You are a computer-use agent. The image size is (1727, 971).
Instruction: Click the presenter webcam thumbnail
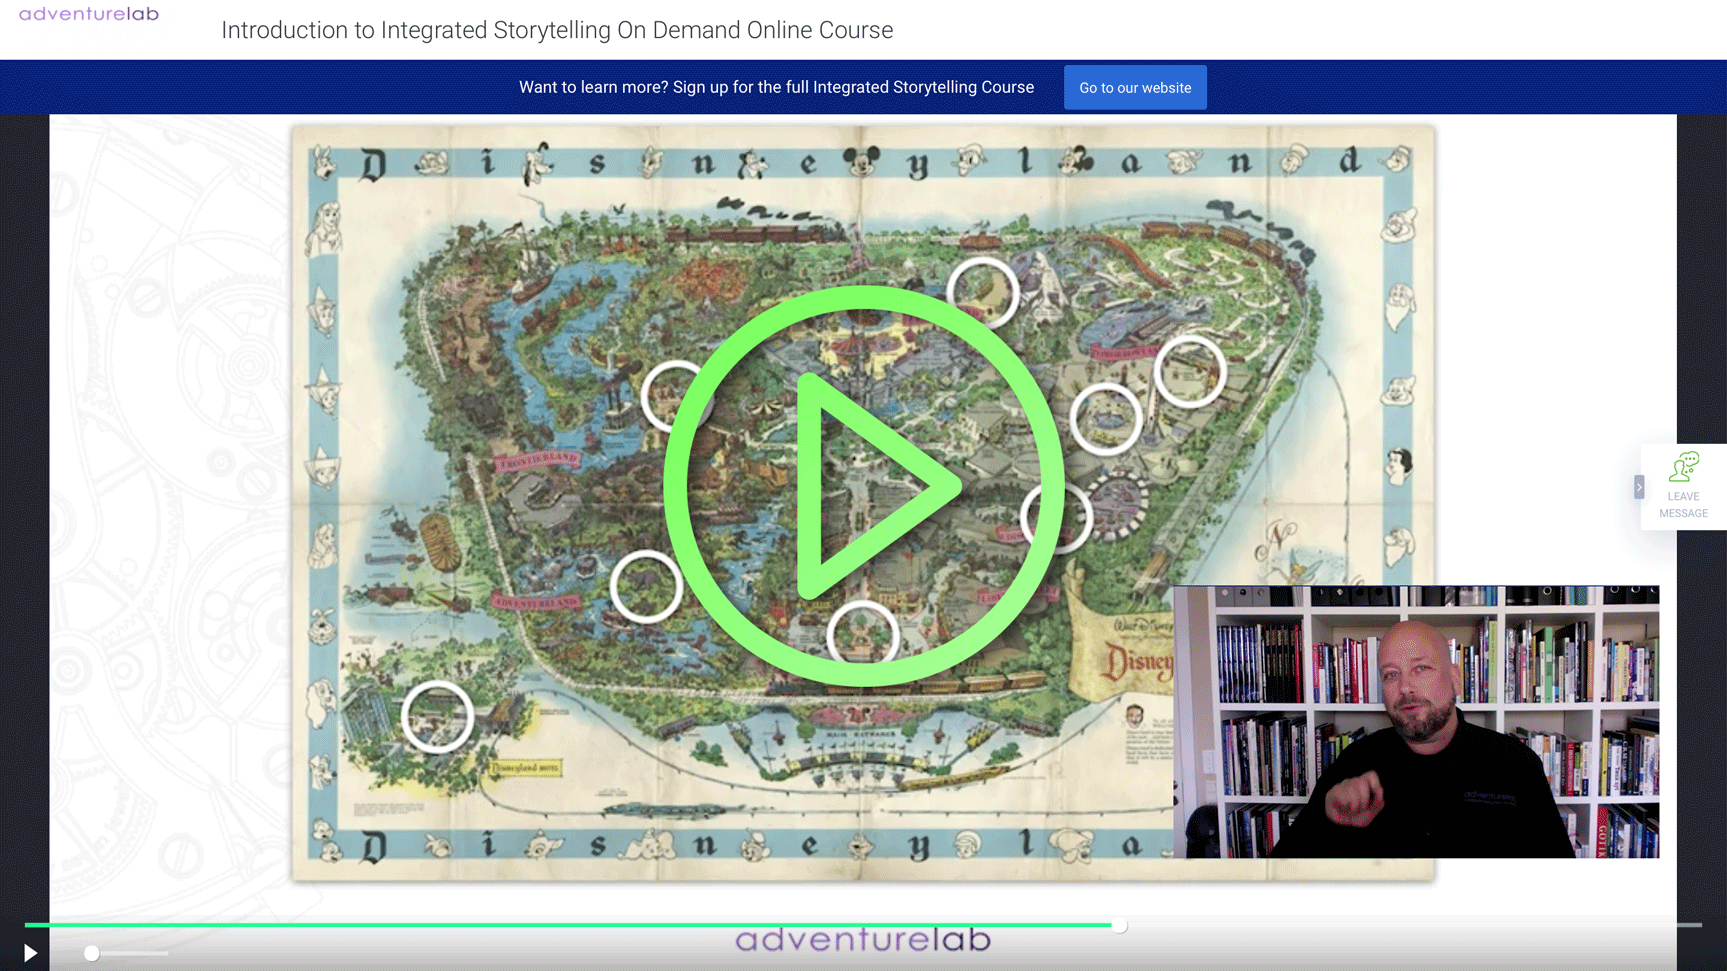(x=1416, y=722)
